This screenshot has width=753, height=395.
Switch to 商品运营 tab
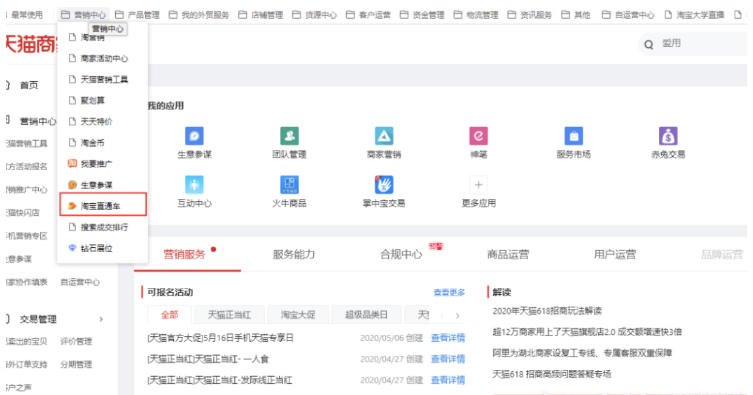[x=508, y=254]
